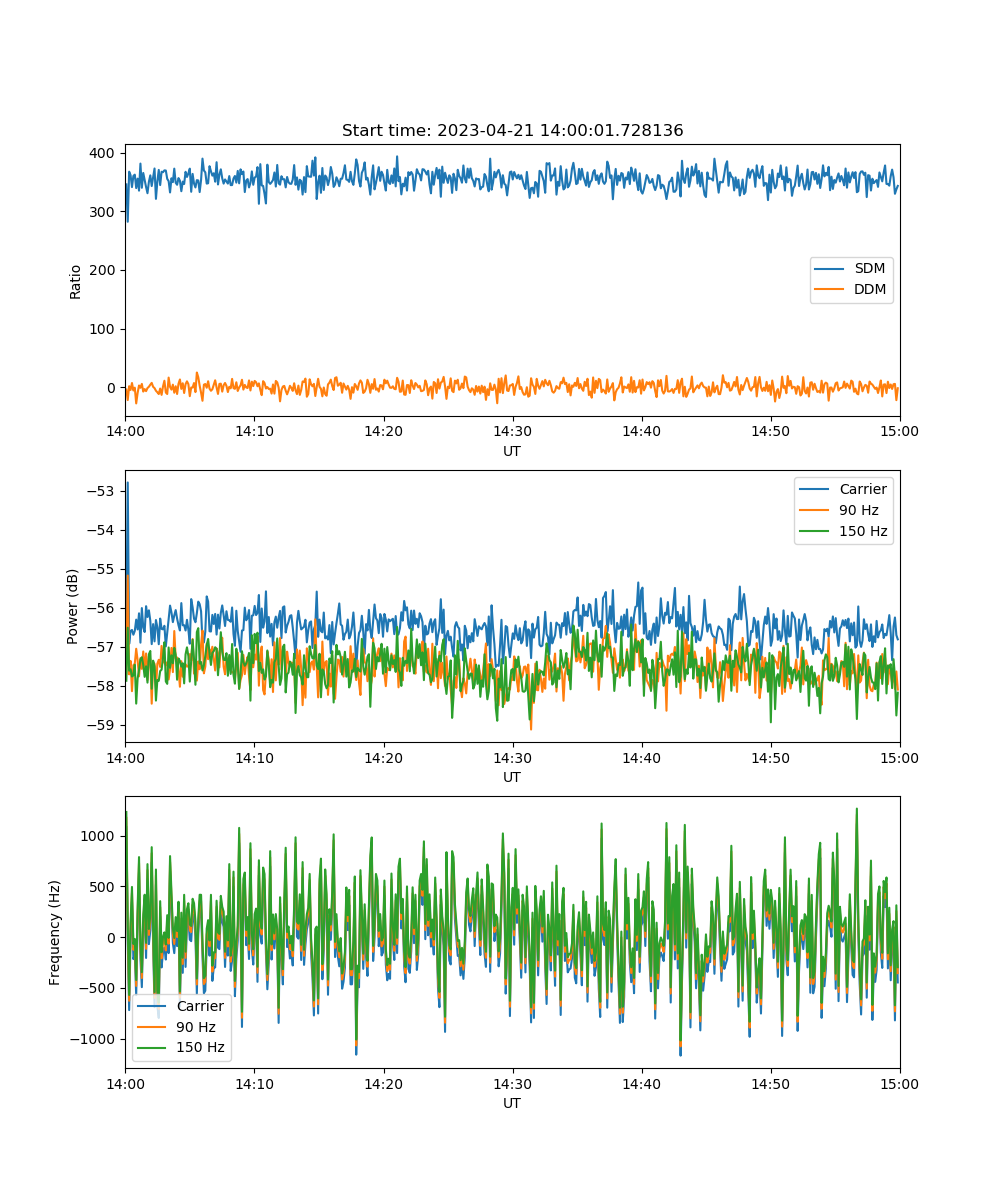Click the Ratio y-axis label
This screenshot has height=1200, width=1000.
click(76, 281)
